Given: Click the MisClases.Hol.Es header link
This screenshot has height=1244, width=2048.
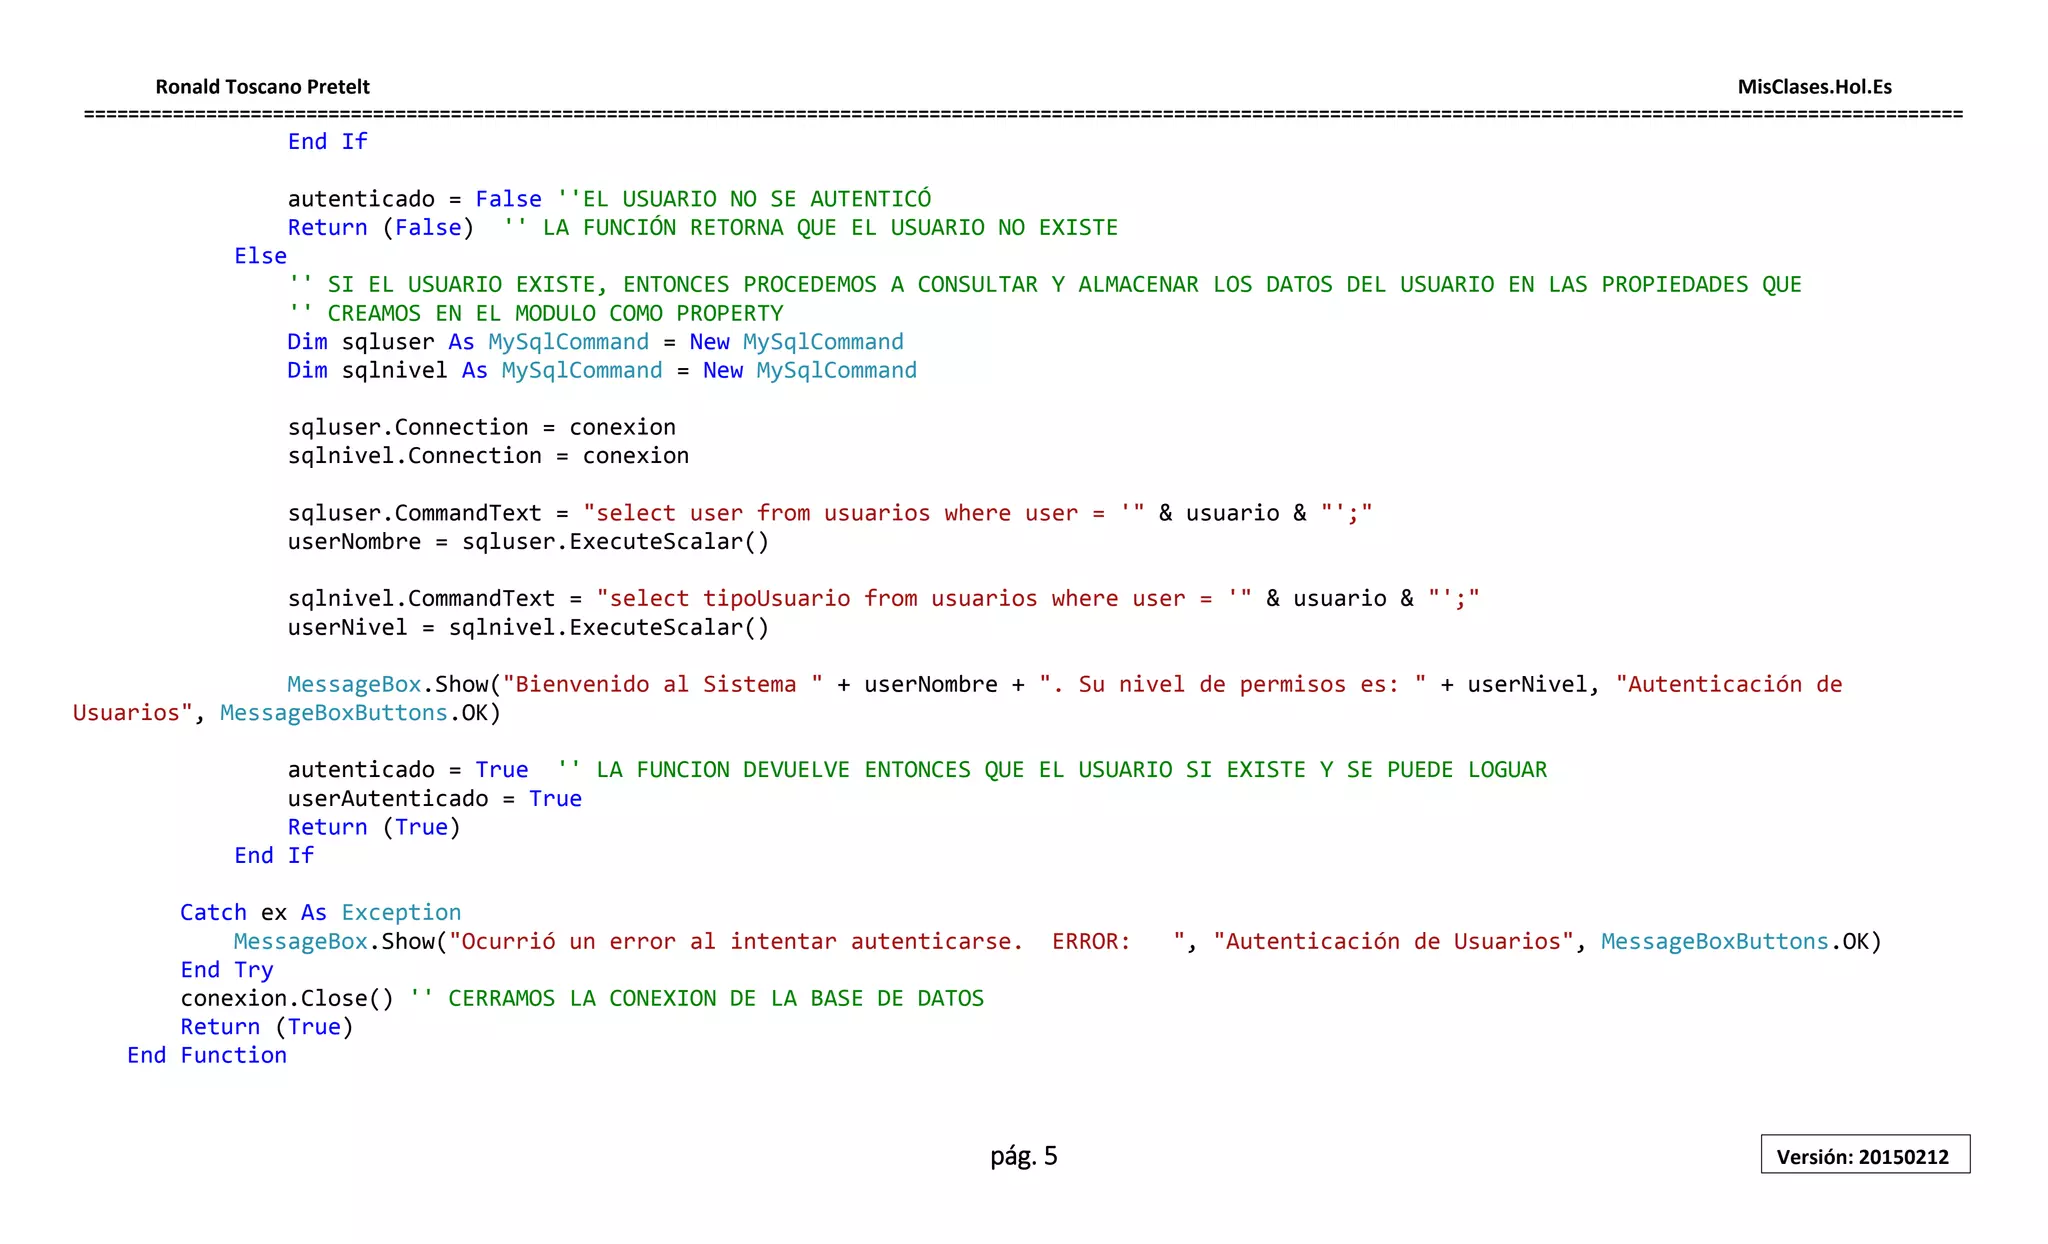Looking at the screenshot, I should coord(1814,87).
